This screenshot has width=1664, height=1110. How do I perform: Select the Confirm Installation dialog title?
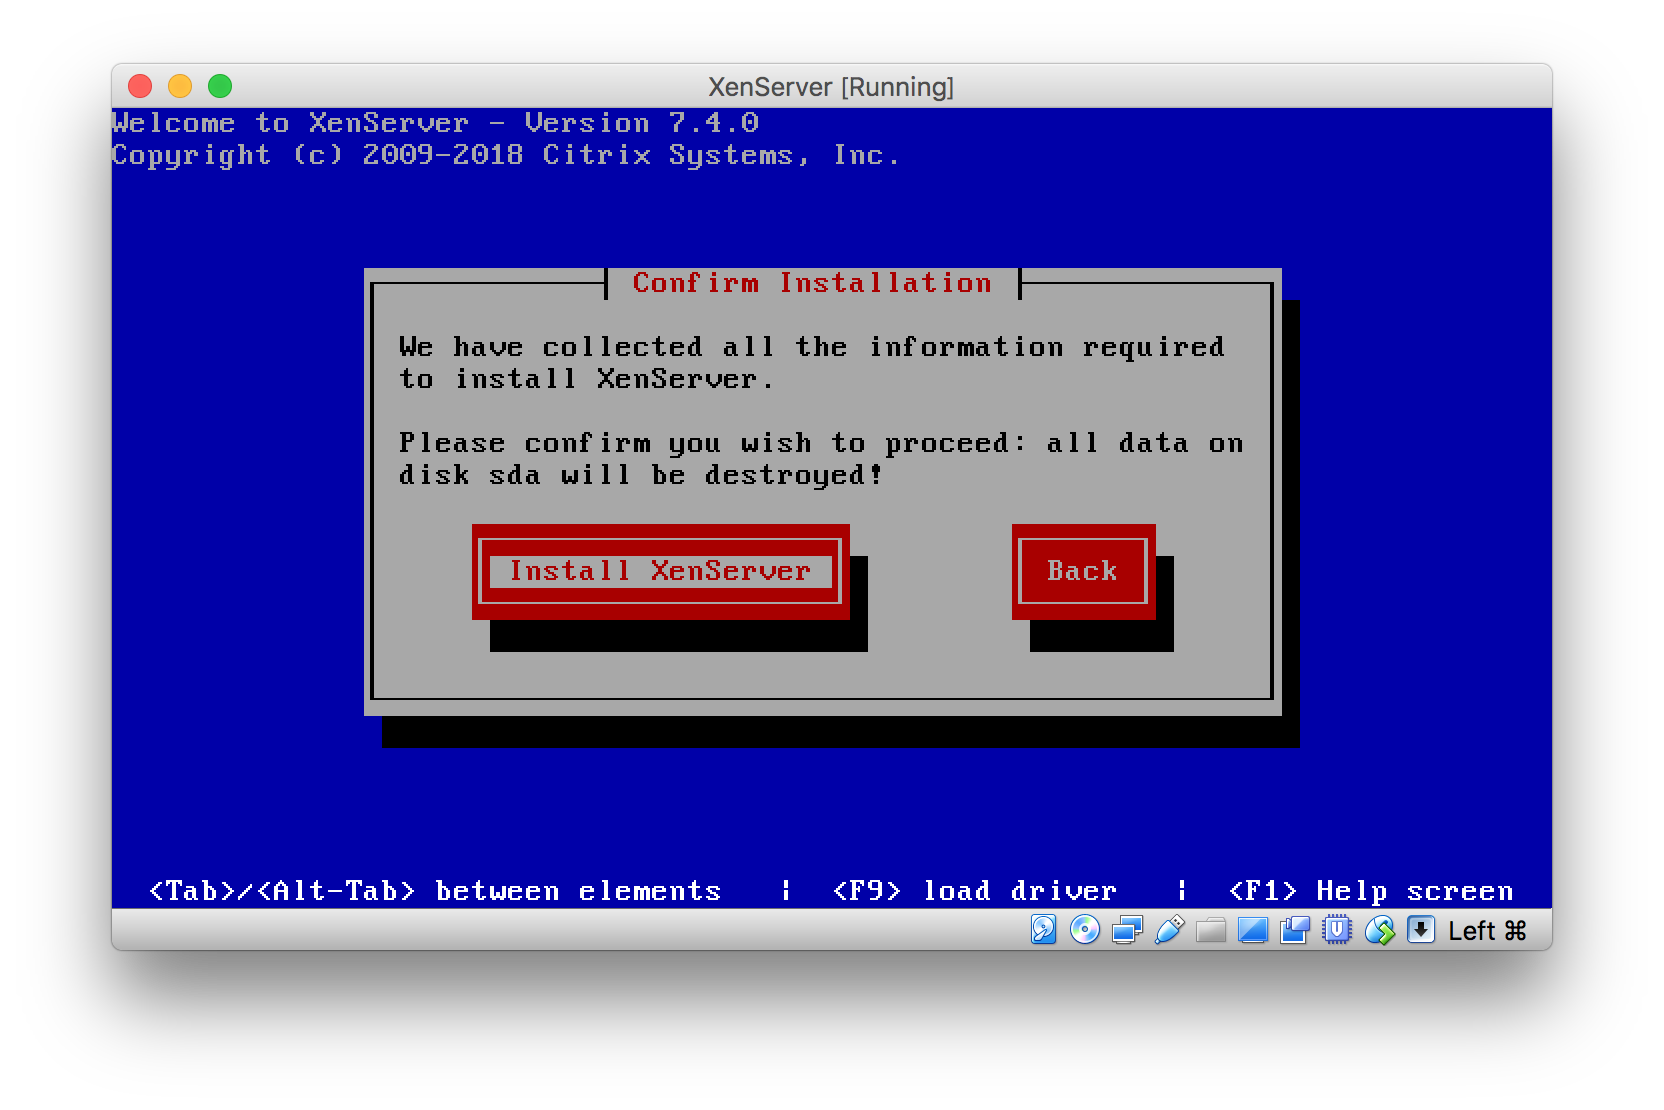coord(812,283)
